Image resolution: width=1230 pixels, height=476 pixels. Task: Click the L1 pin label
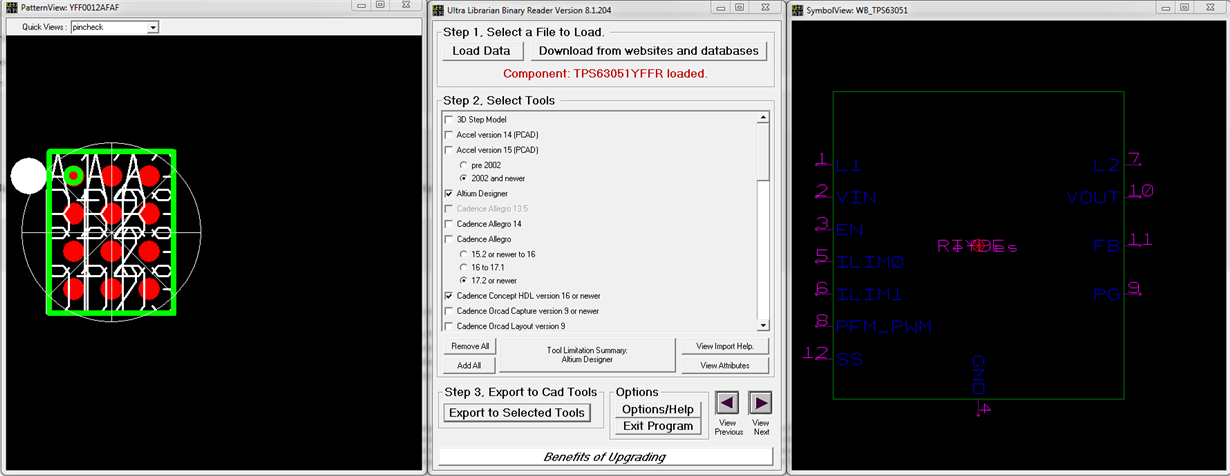pos(850,166)
